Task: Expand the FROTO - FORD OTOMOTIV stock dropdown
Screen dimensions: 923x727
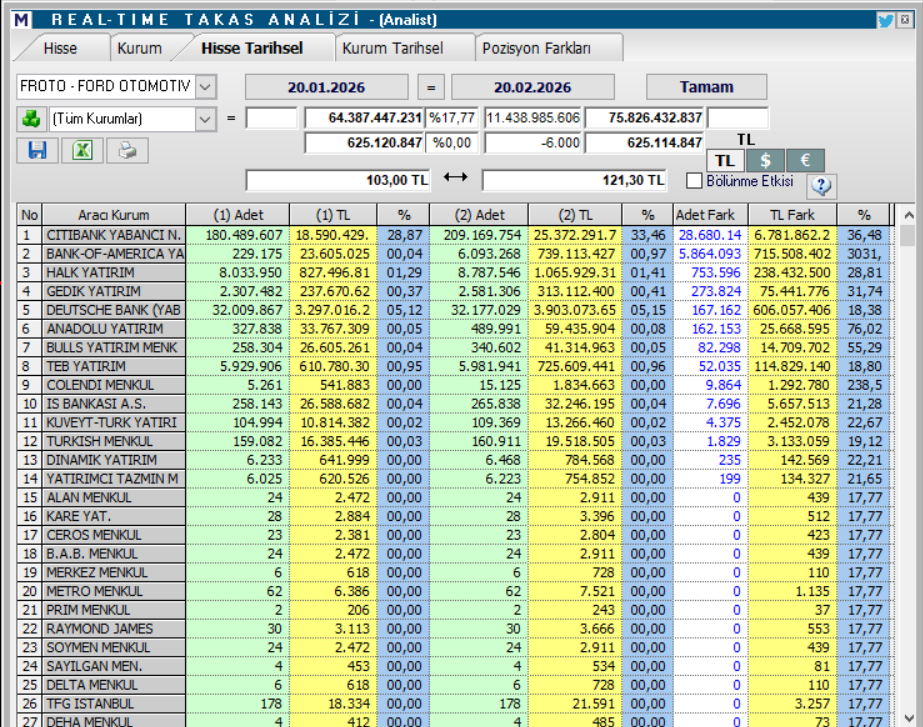Action: click(206, 87)
